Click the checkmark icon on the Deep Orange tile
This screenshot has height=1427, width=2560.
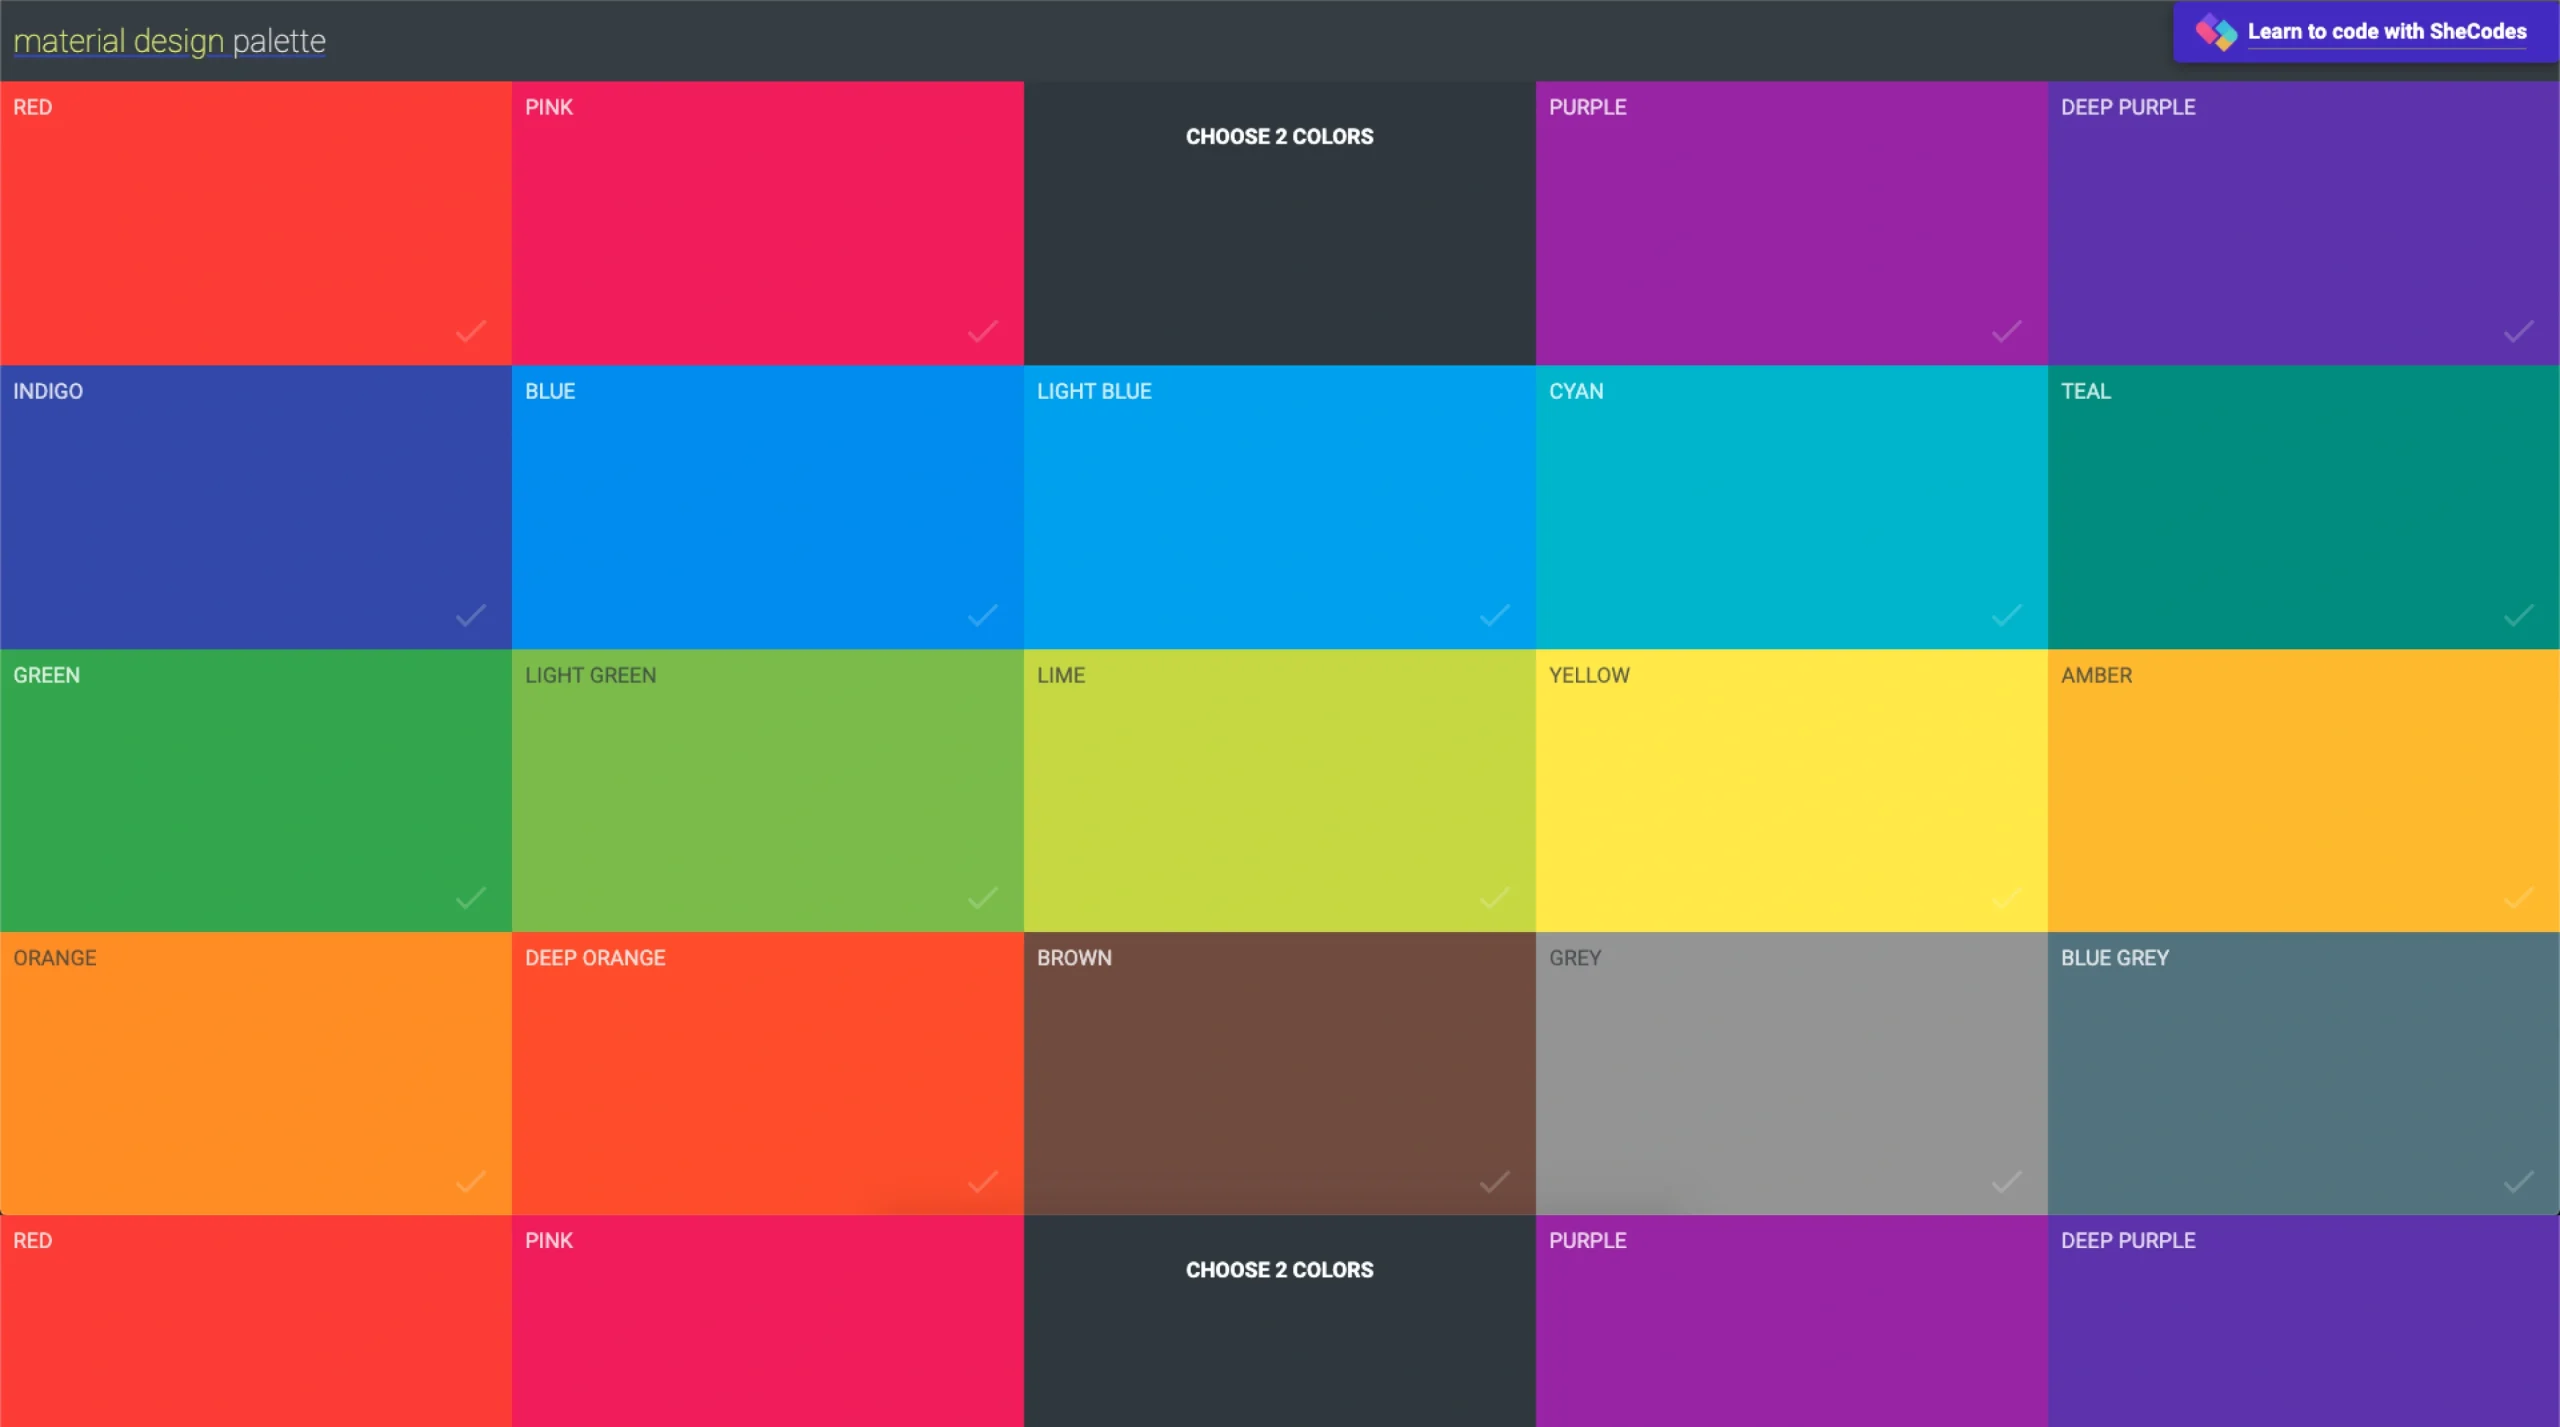(x=983, y=1182)
